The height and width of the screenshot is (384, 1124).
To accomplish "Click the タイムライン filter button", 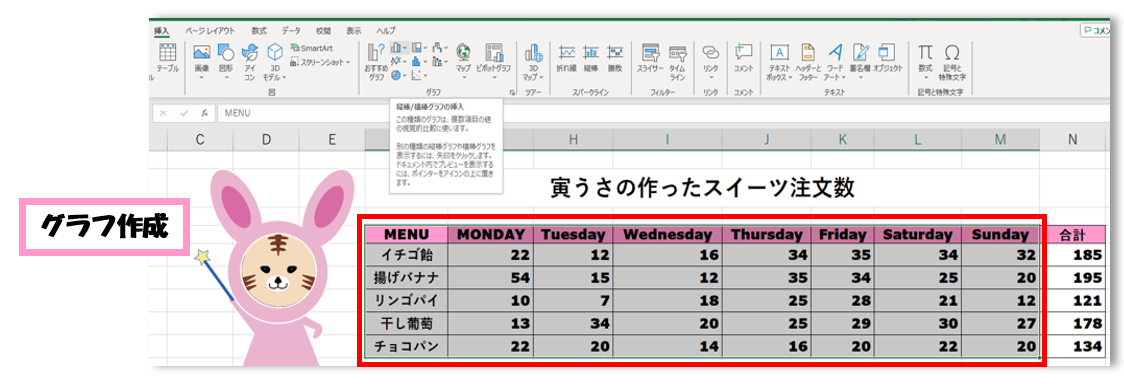I will click(x=677, y=63).
